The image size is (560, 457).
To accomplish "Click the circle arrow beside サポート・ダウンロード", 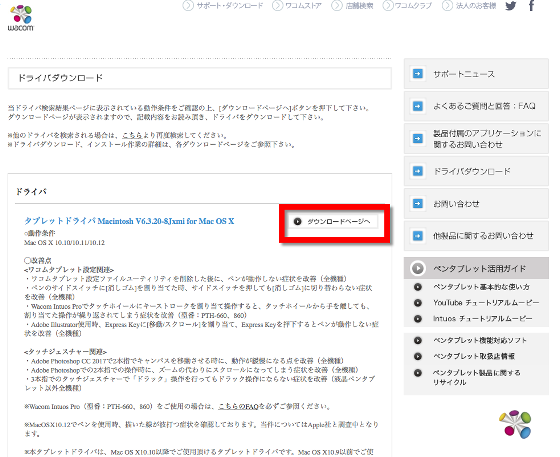I will click(188, 6).
